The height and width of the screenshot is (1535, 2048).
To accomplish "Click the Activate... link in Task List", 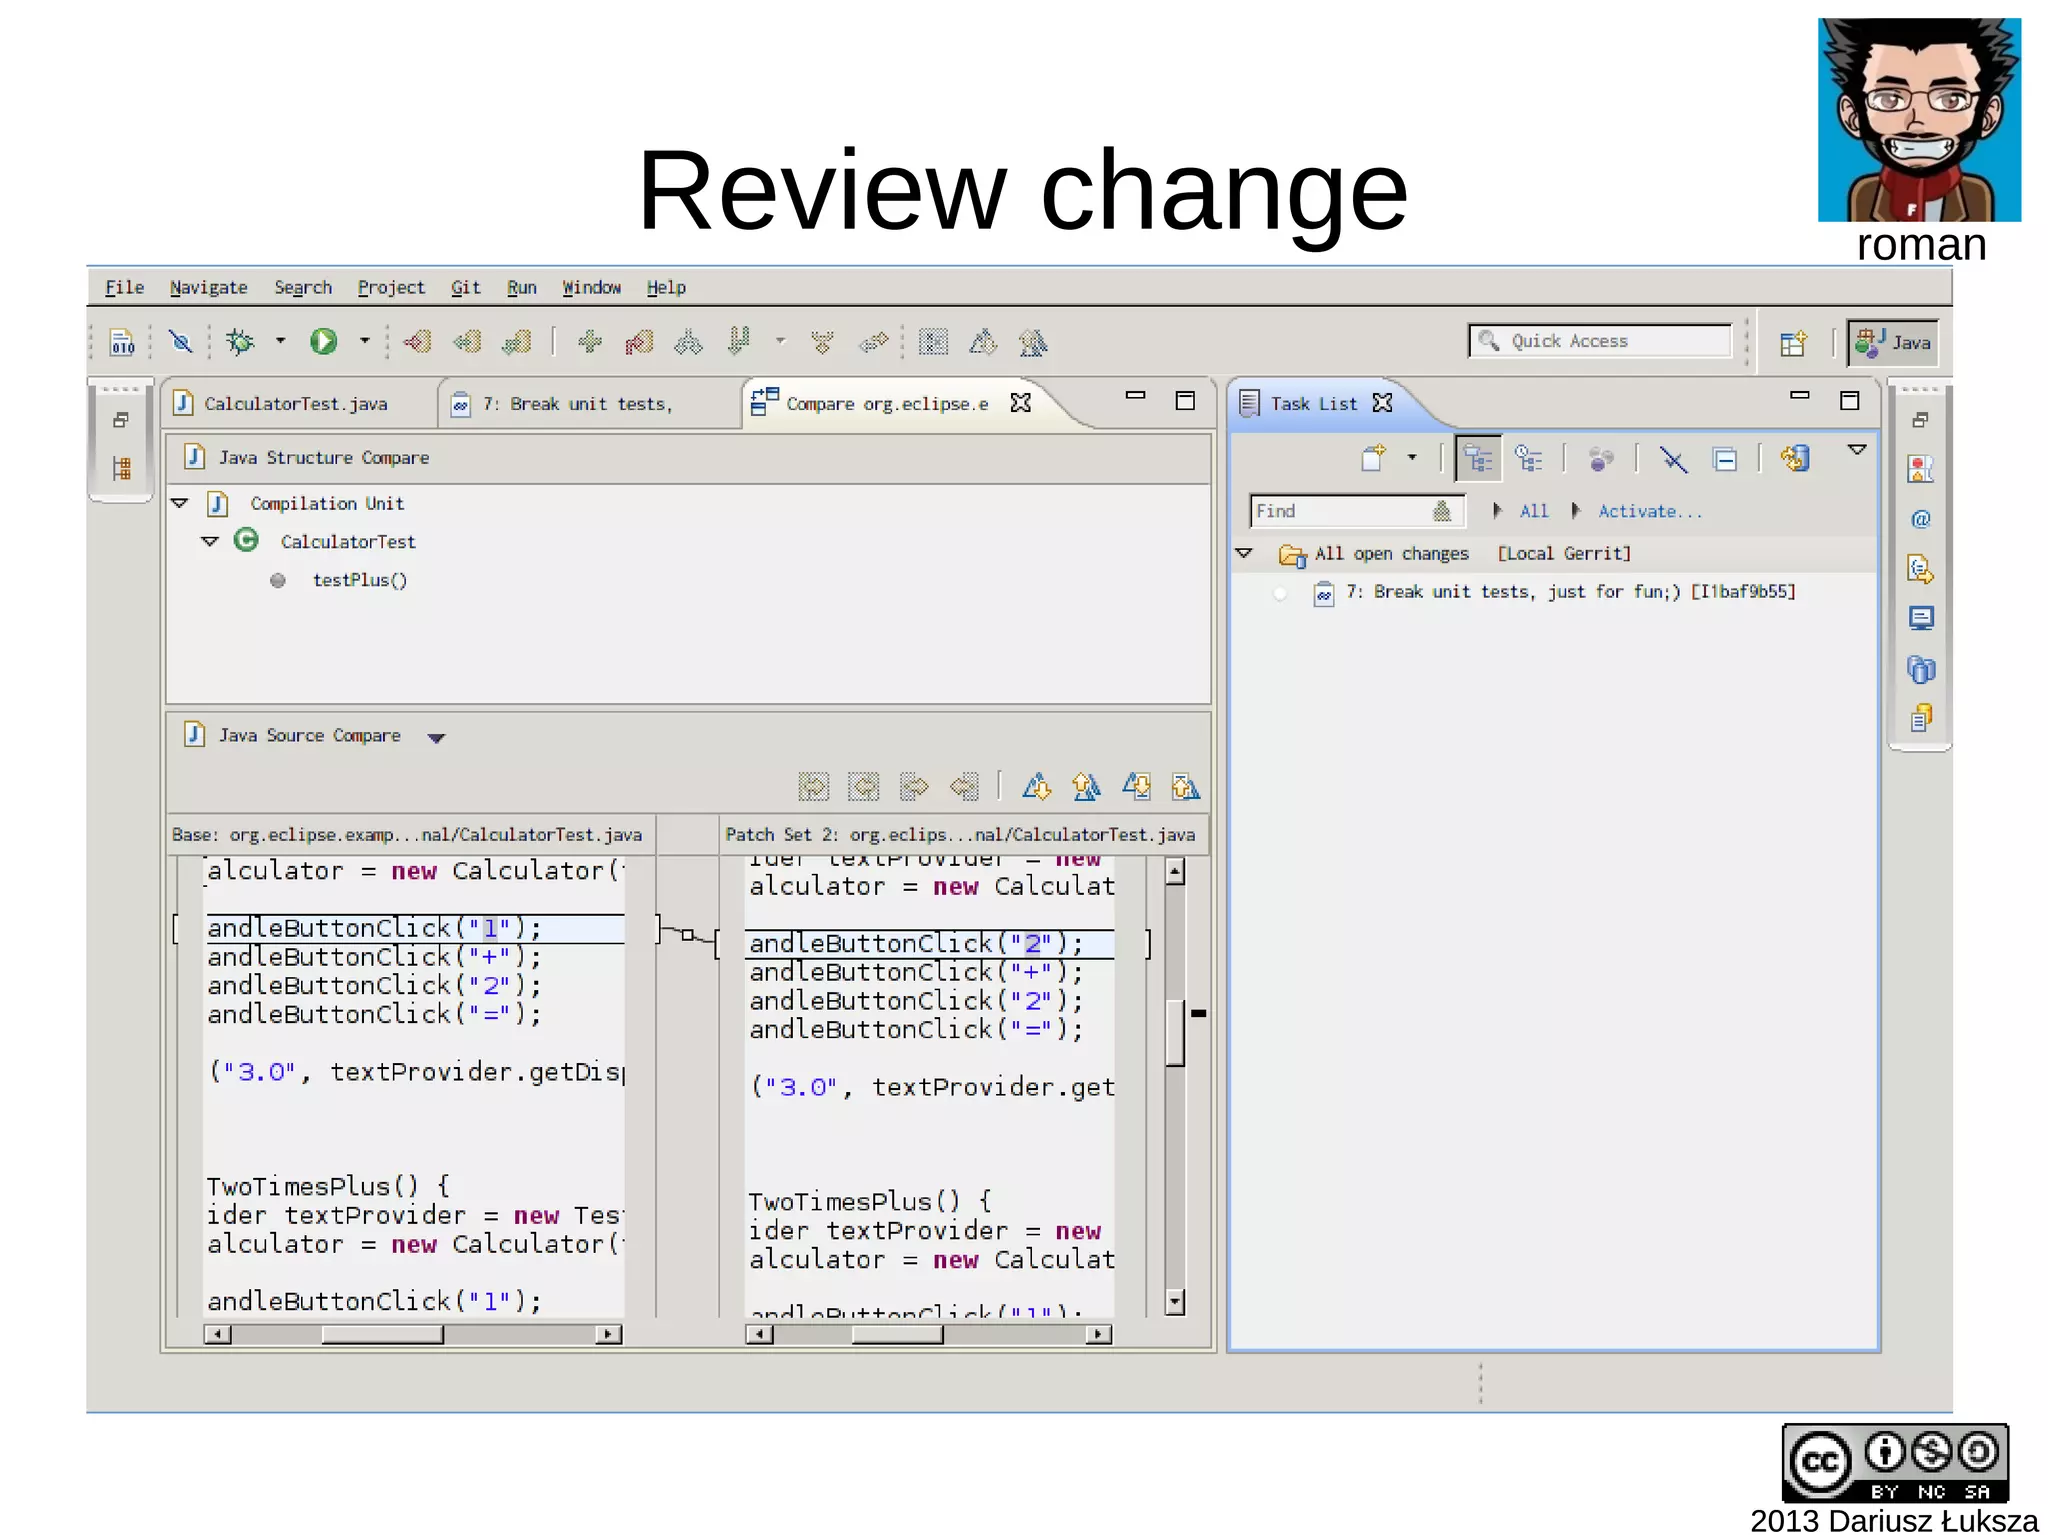I will pos(1648,511).
